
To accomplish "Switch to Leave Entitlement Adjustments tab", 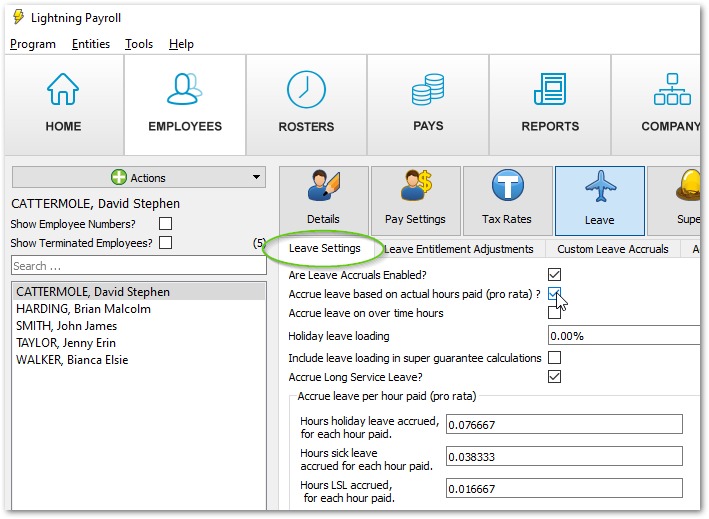I will pos(459,249).
